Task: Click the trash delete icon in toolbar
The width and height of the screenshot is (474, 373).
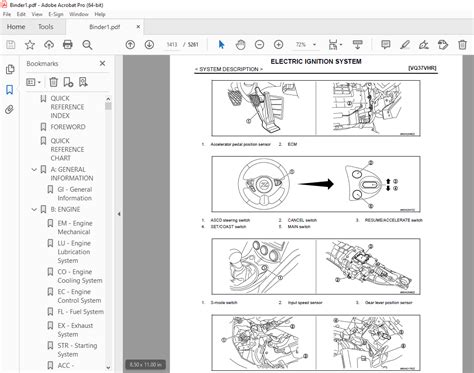Action: (462, 45)
